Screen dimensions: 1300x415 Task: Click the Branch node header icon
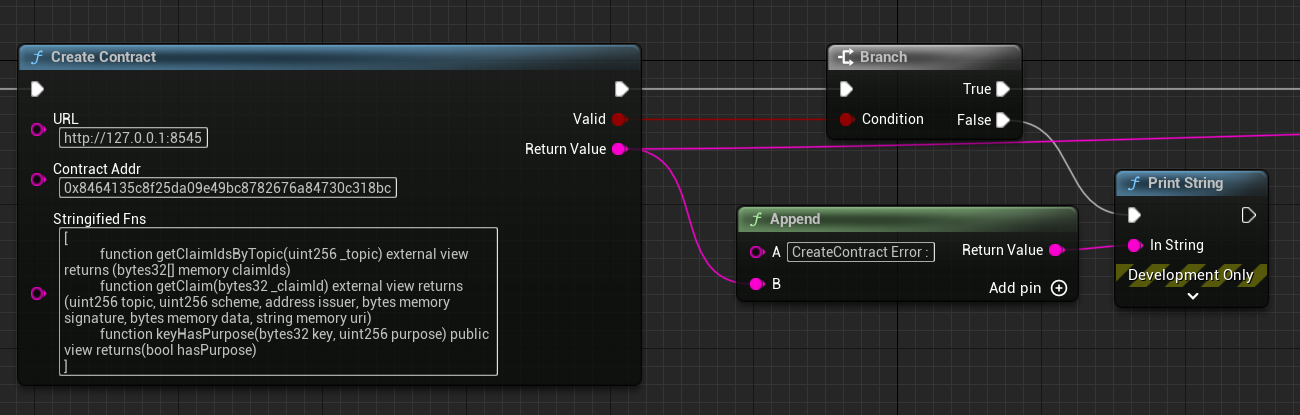[845, 58]
